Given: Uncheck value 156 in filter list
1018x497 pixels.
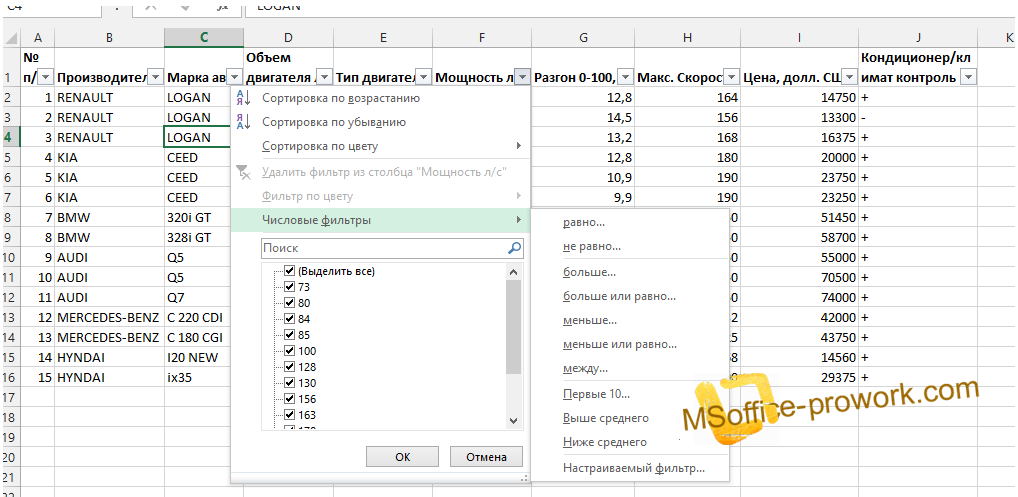Looking at the screenshot, I should [290, 398].
